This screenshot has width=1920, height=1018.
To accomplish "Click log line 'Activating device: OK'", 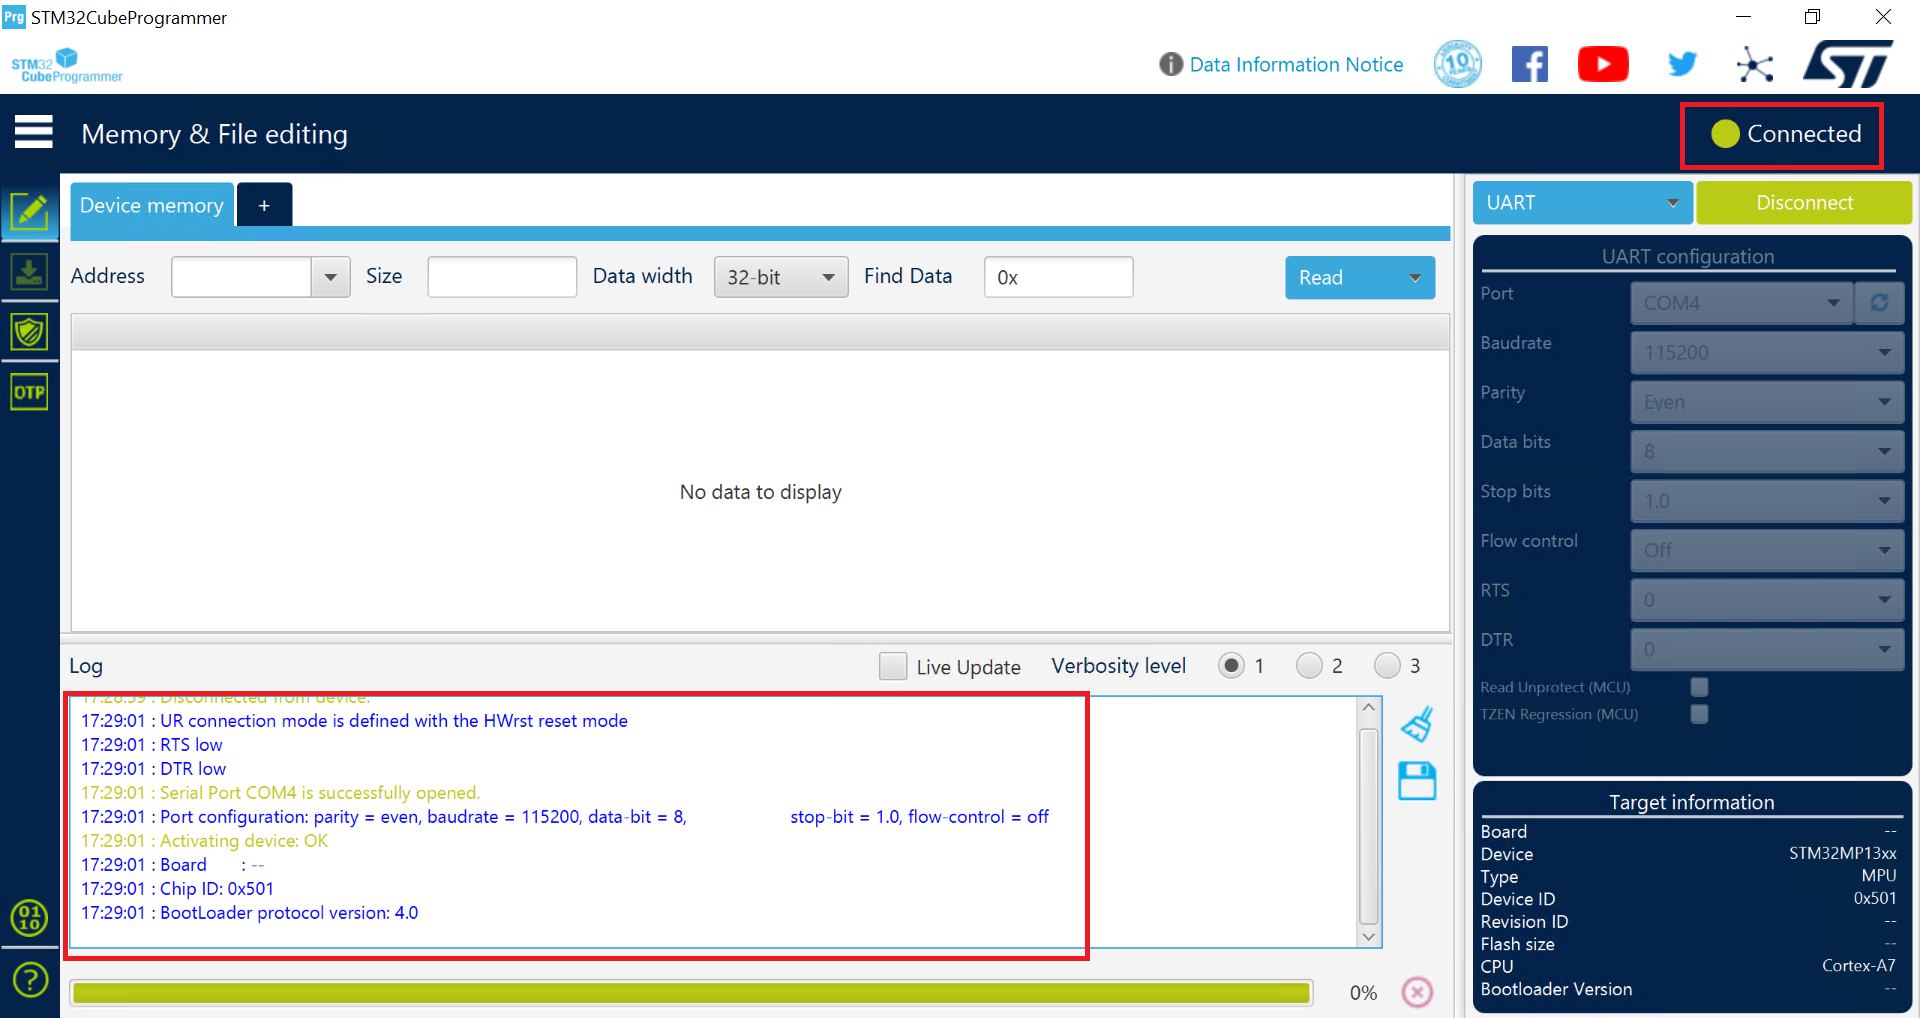I will 205,841.
